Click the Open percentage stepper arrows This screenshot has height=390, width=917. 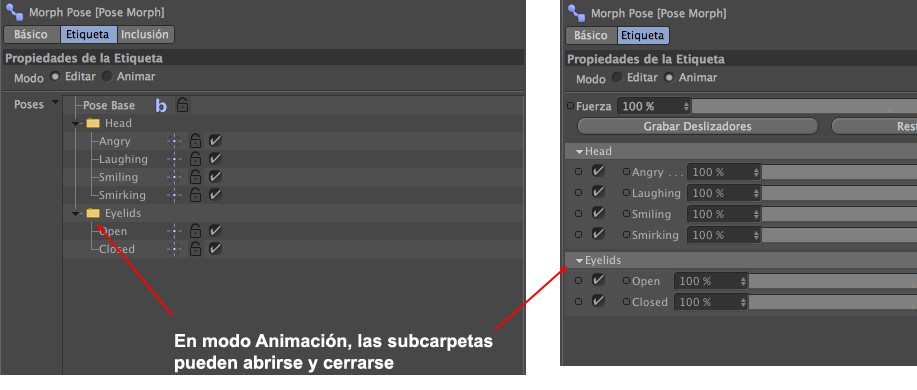743,281
